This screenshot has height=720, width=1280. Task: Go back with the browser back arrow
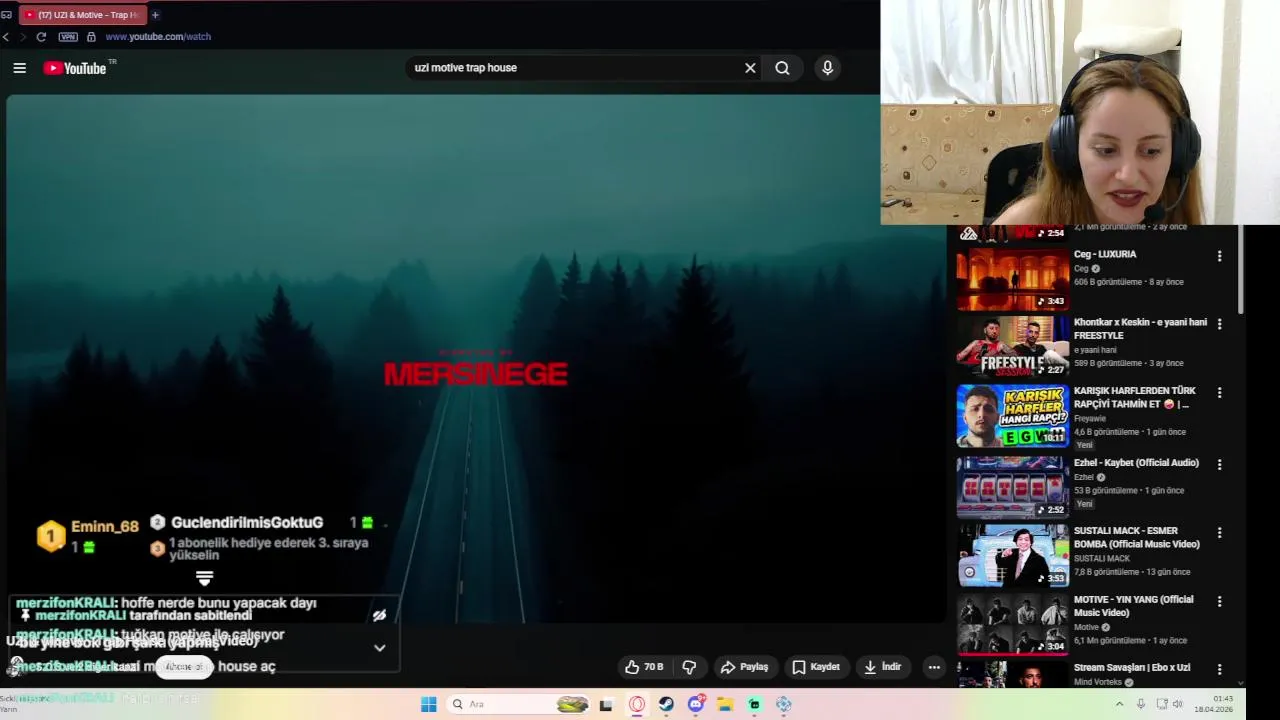6,37
